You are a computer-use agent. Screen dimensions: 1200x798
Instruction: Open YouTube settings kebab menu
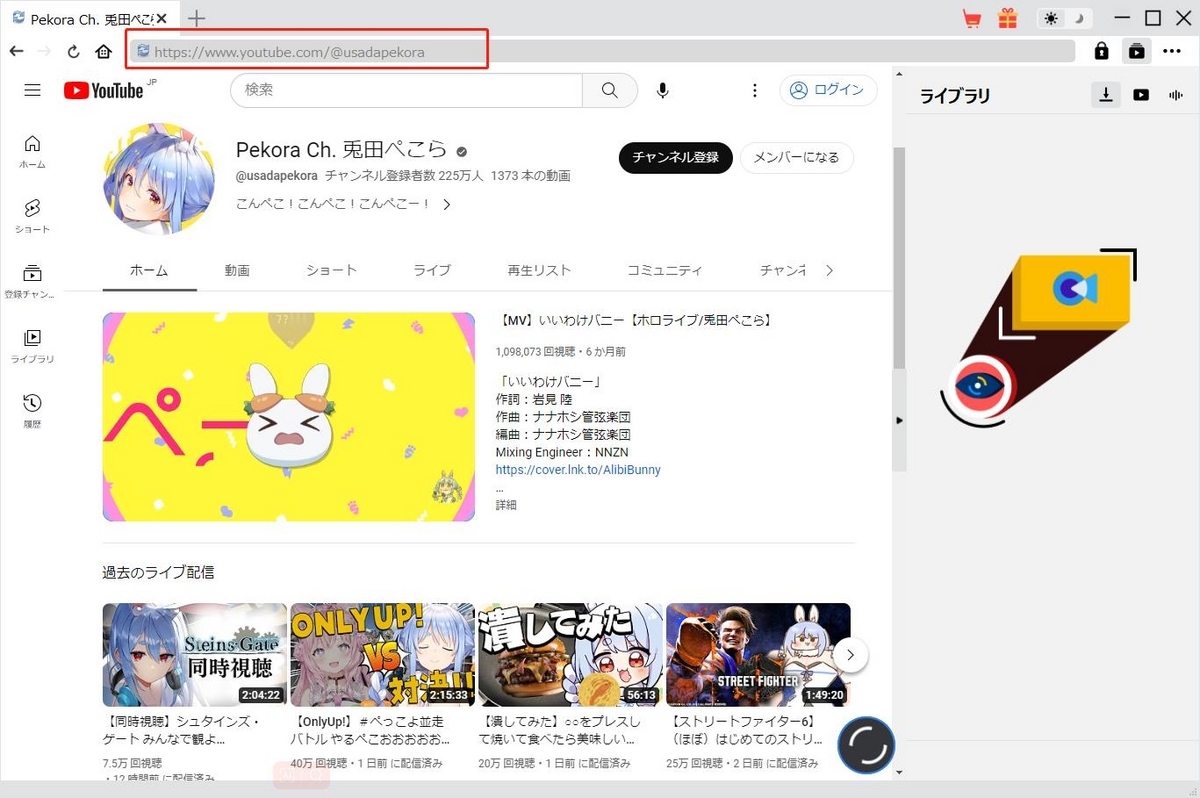click(x=755, y=91)
